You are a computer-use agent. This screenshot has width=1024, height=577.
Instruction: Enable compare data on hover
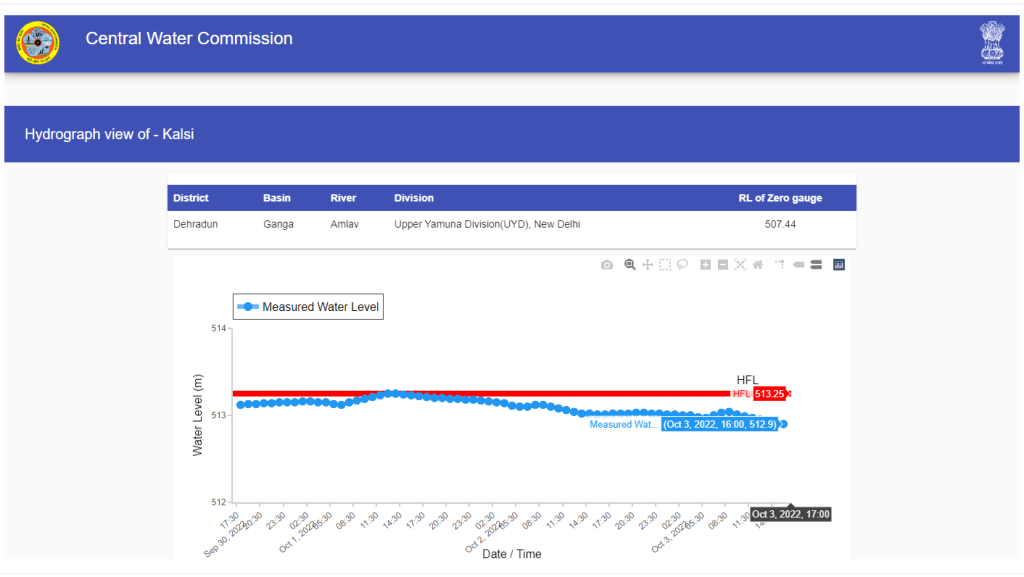[x=816, y=265]
